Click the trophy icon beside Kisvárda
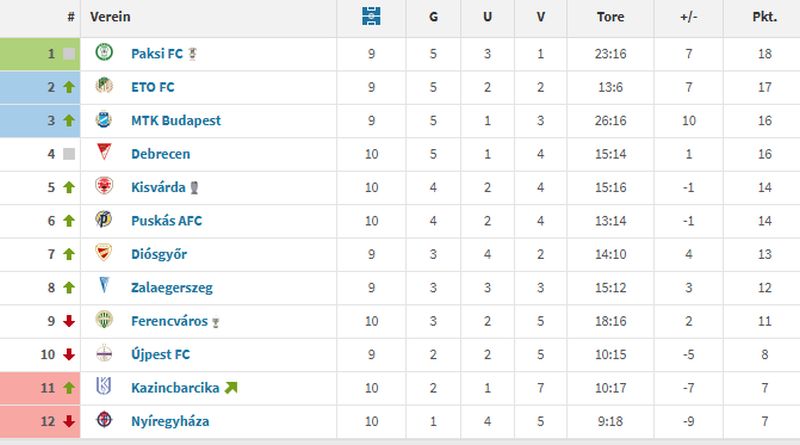 point(206,188)
